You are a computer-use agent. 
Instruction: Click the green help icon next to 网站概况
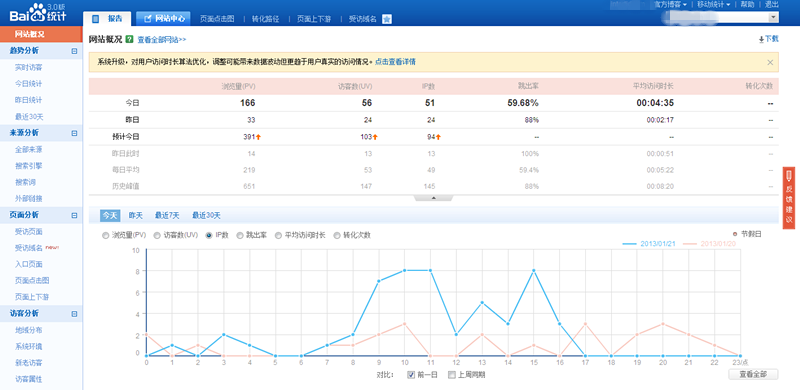coord(129,39)
